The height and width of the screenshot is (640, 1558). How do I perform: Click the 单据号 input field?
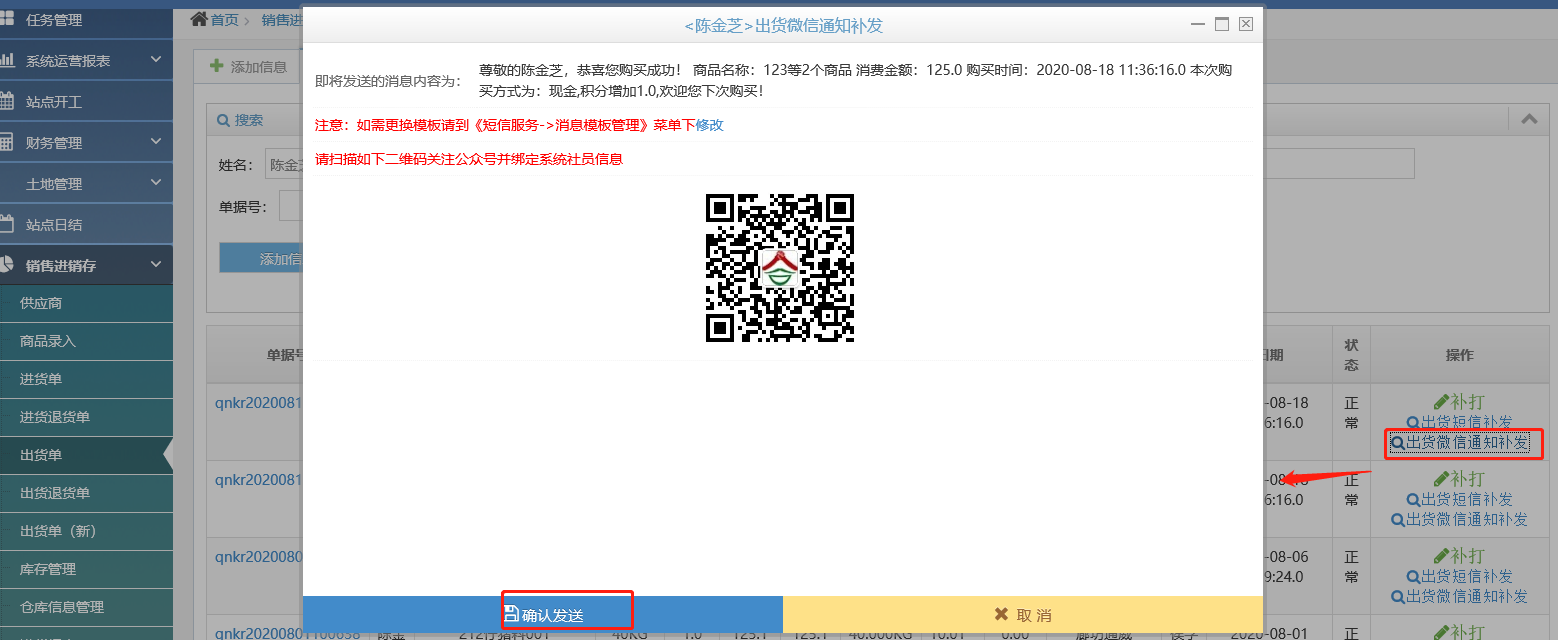tap(290, 207)
